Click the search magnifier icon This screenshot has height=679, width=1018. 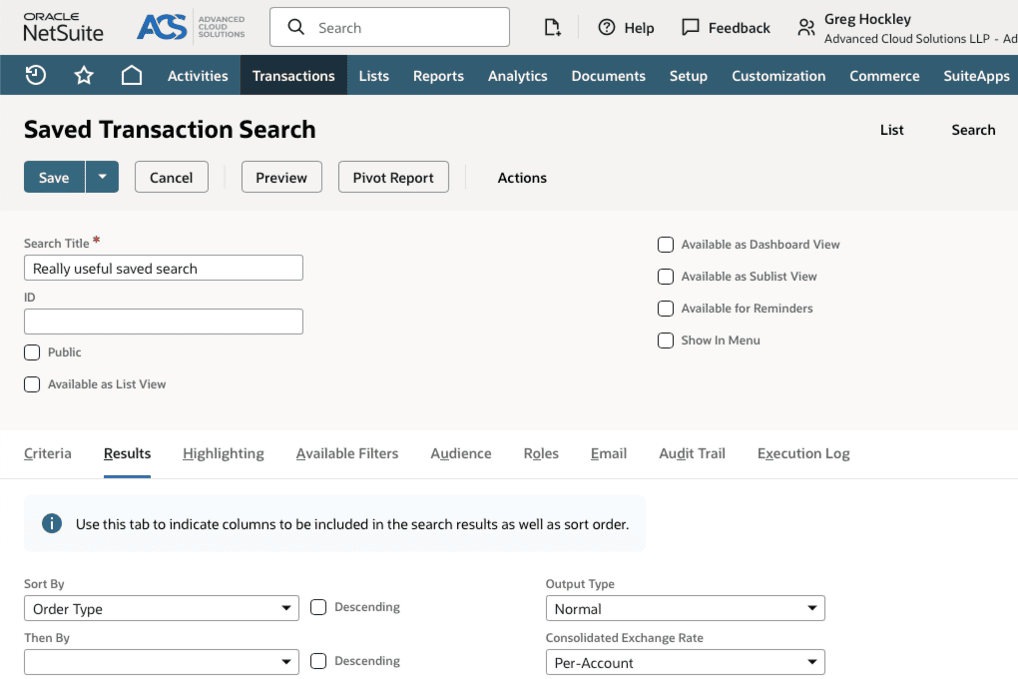(296, 27)
